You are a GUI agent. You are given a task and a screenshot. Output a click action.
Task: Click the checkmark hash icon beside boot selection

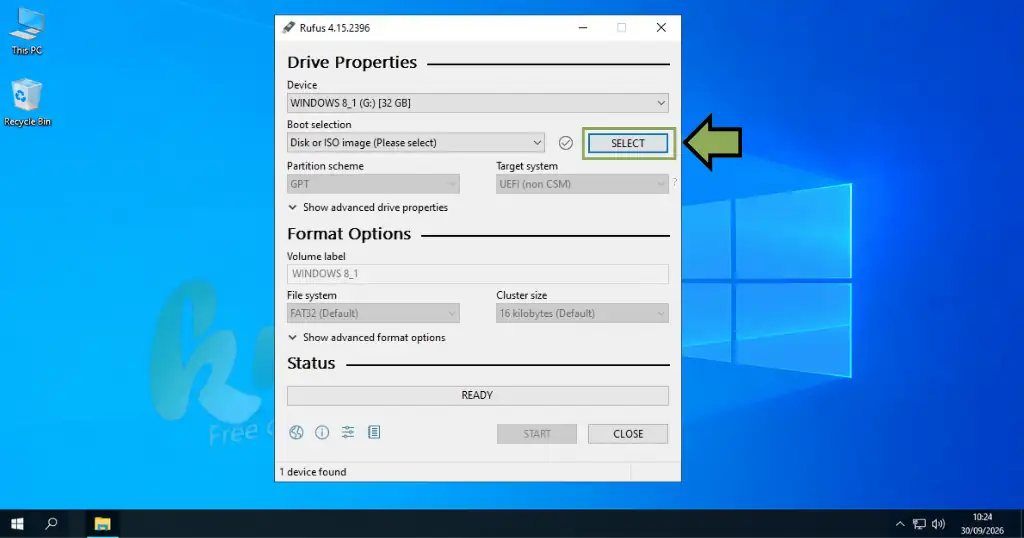click(566, 143)
